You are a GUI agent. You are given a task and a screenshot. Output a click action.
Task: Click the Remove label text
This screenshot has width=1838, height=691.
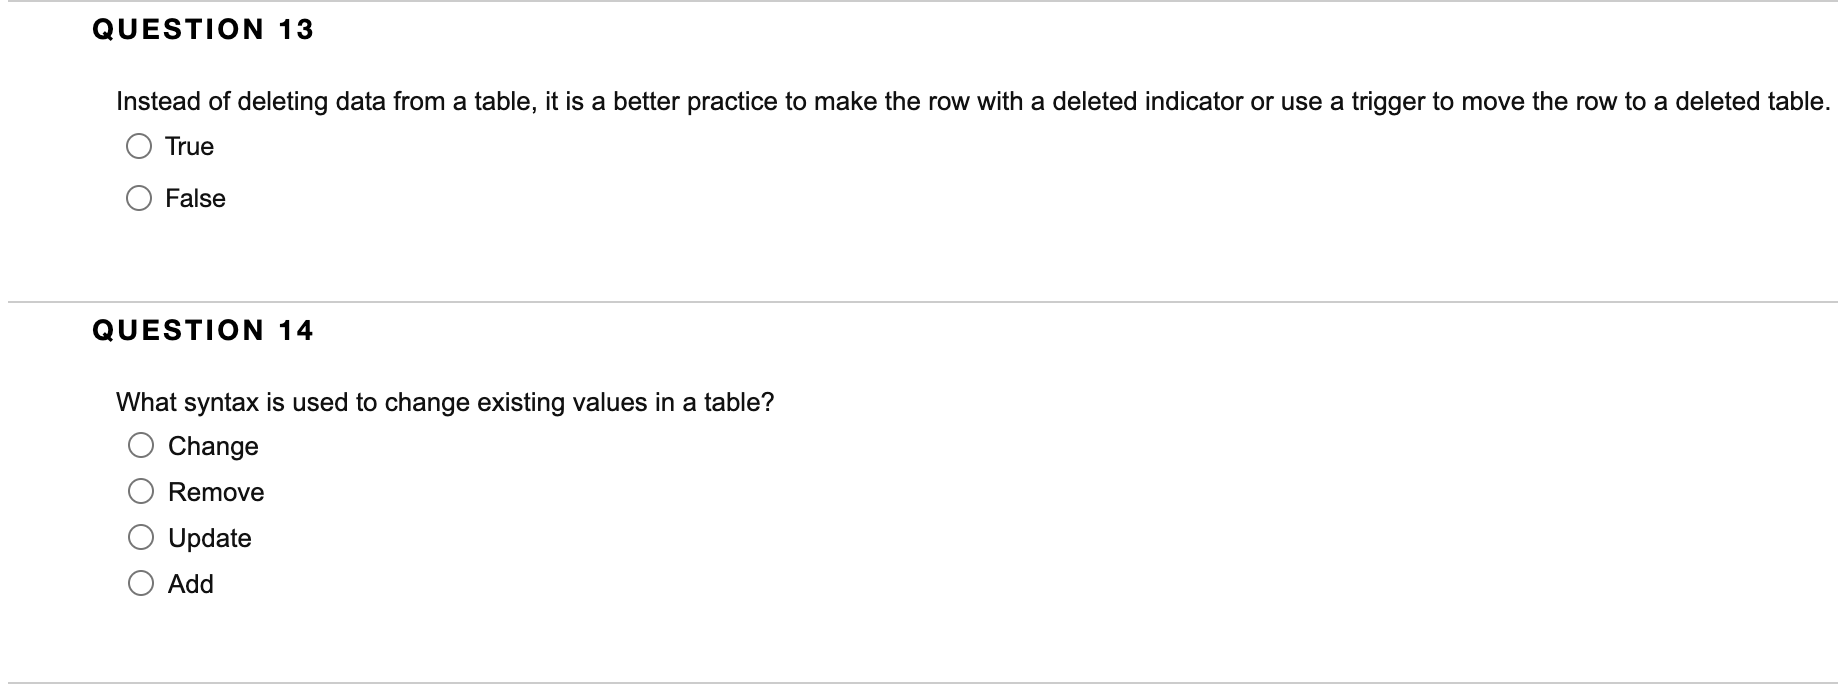[x=215, y=492]
